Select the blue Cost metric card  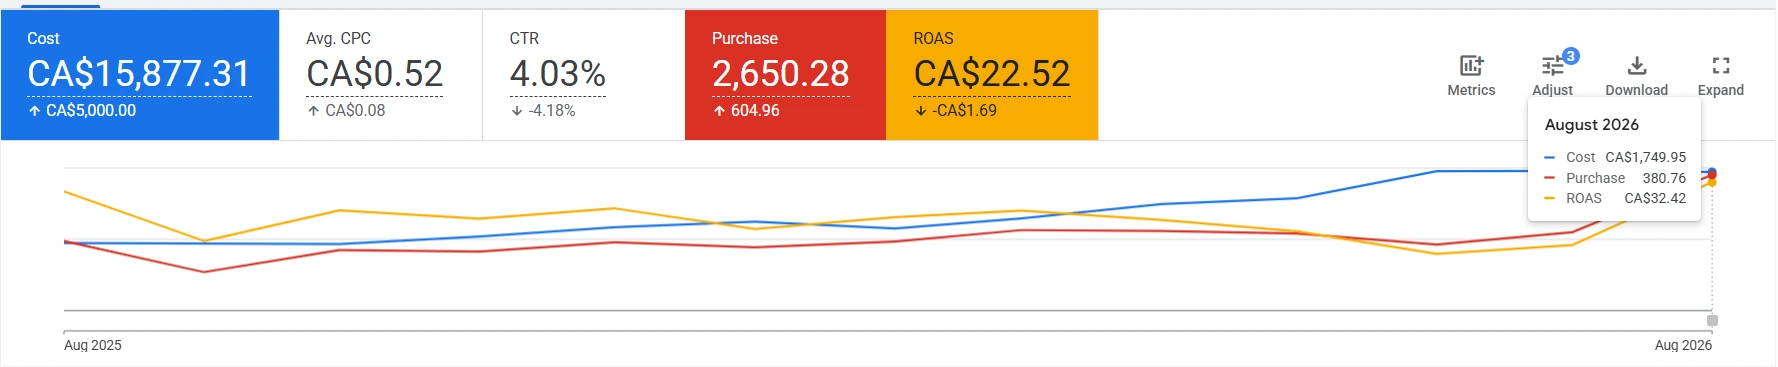[140, 75]
